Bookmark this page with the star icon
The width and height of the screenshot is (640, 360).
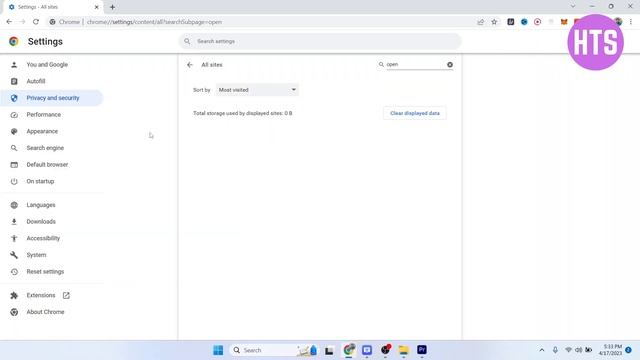click(494, 22)
